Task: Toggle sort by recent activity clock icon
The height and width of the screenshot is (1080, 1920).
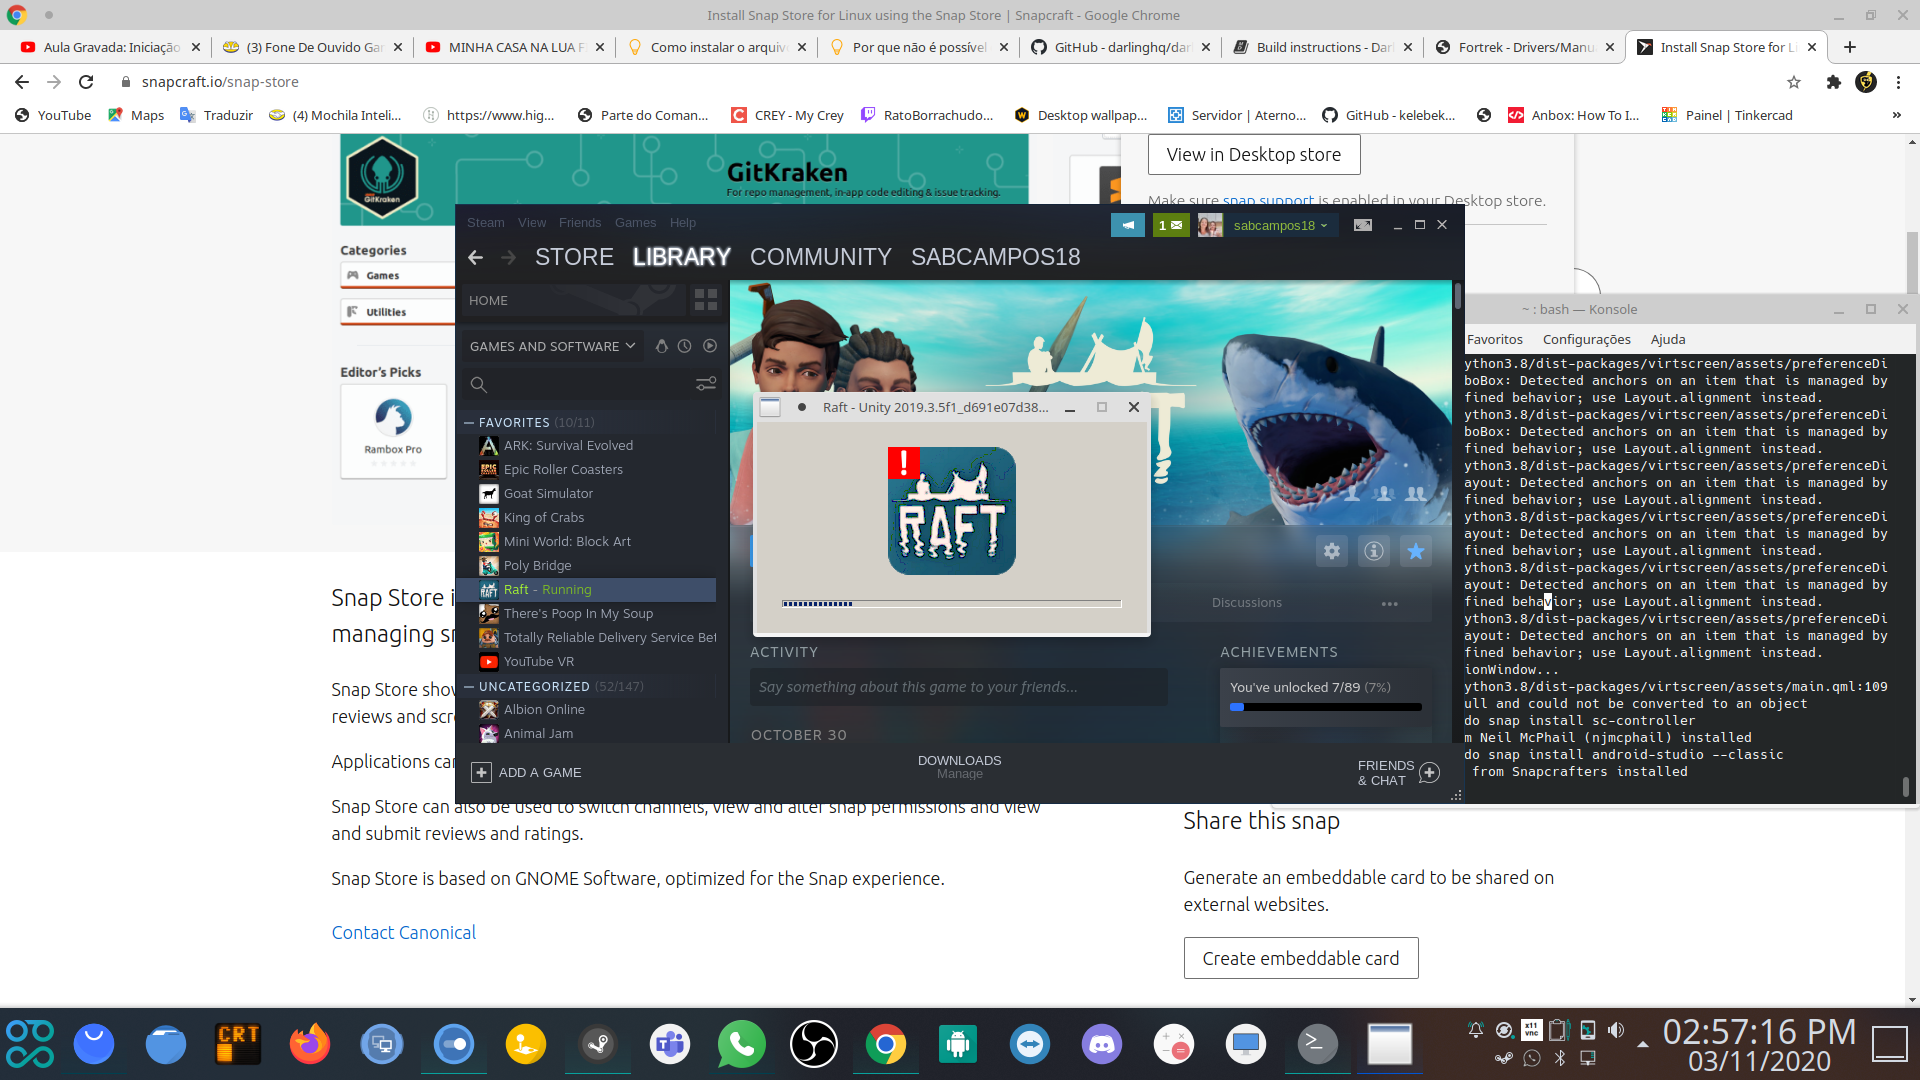Action: 684,346
